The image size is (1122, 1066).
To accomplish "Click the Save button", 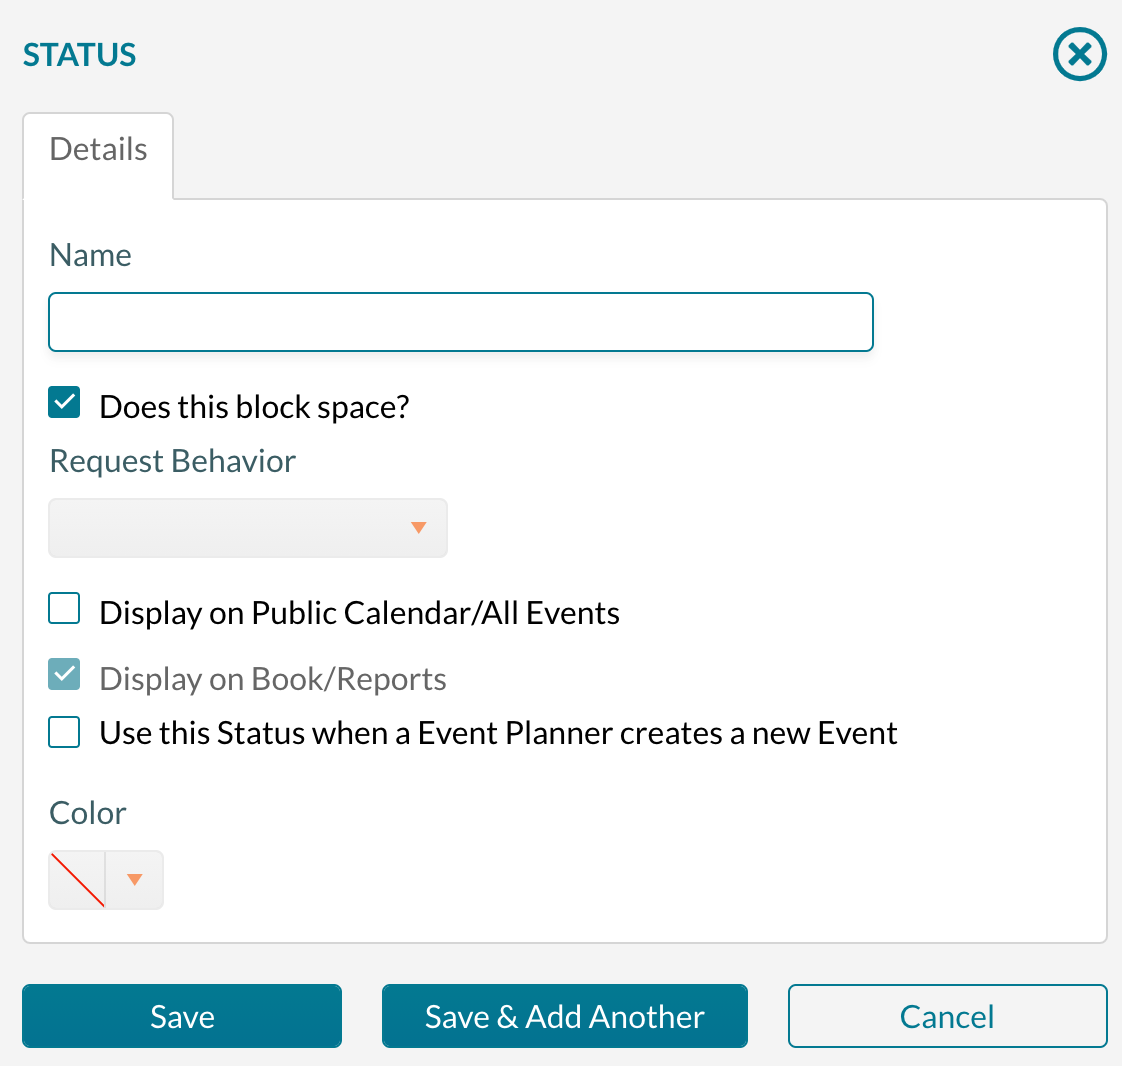I will (182, 1016).
